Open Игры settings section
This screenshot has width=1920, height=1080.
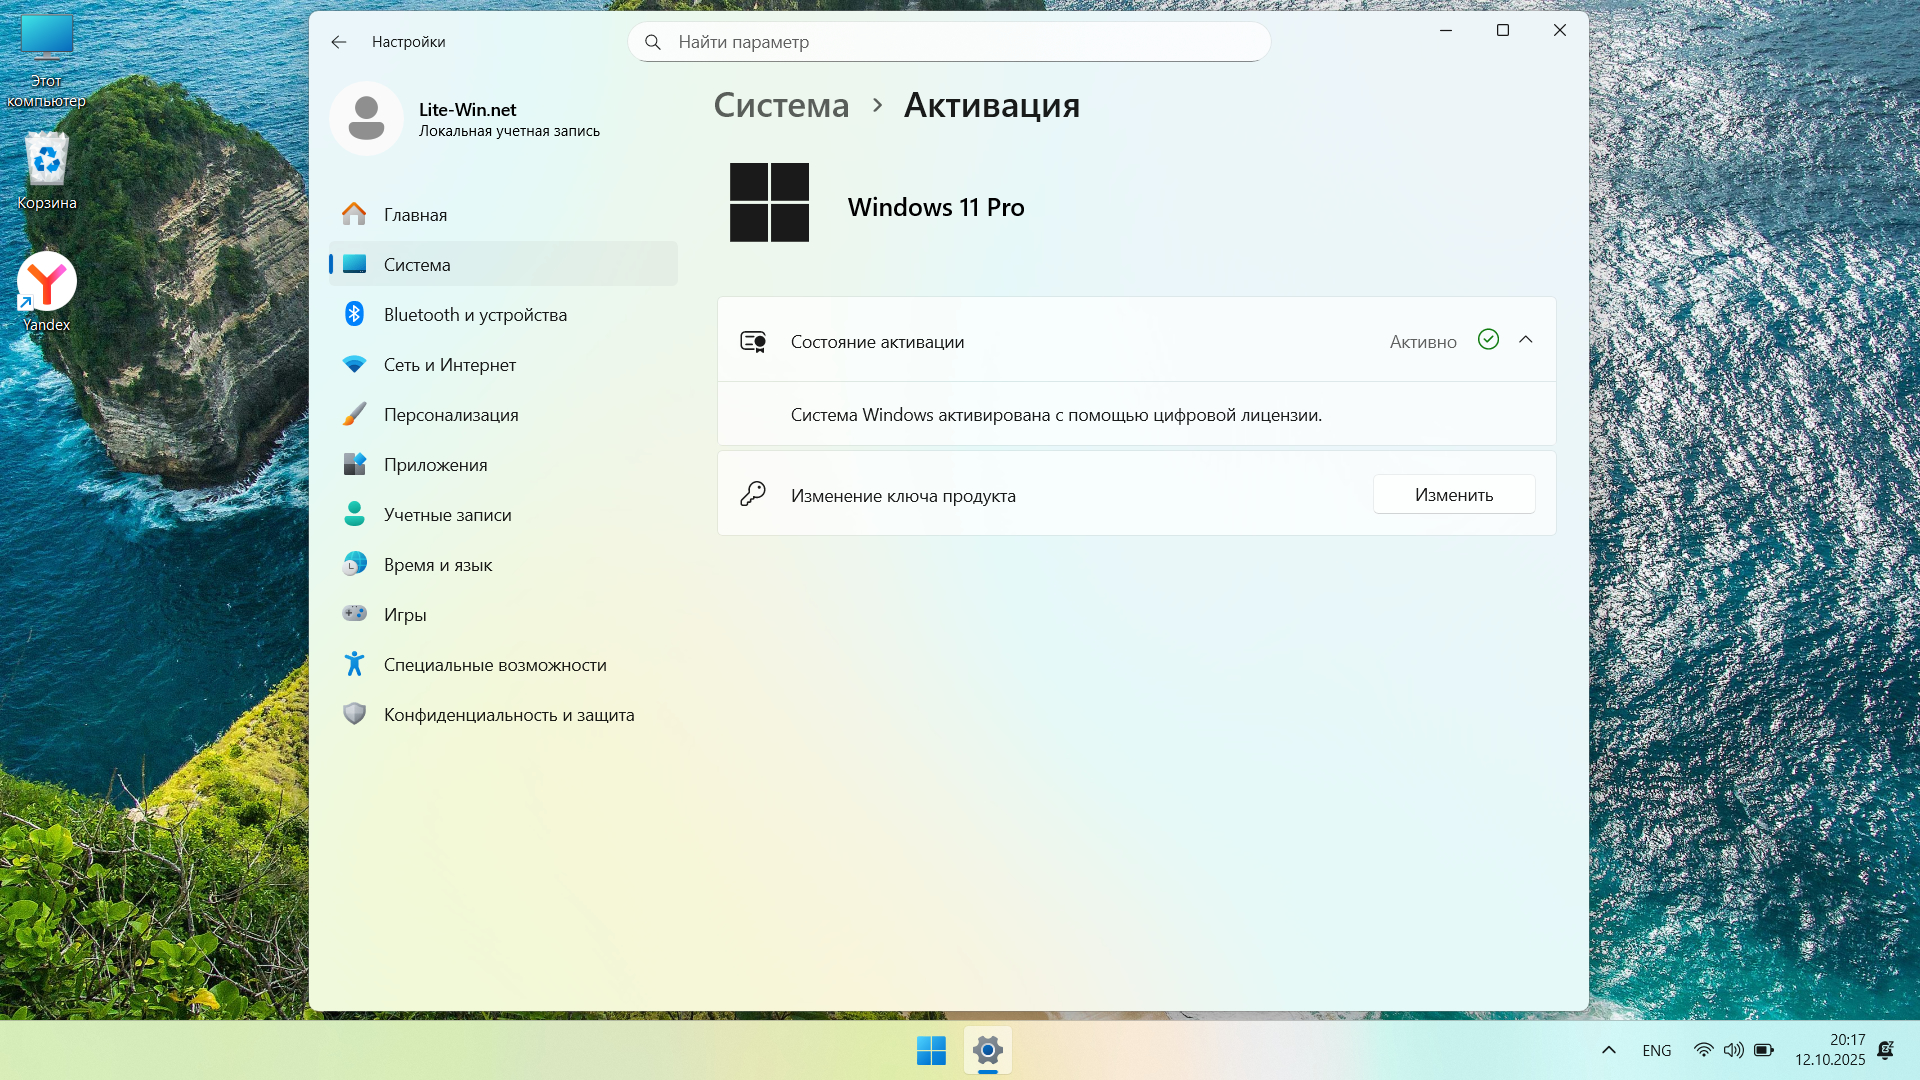(404, 615)
